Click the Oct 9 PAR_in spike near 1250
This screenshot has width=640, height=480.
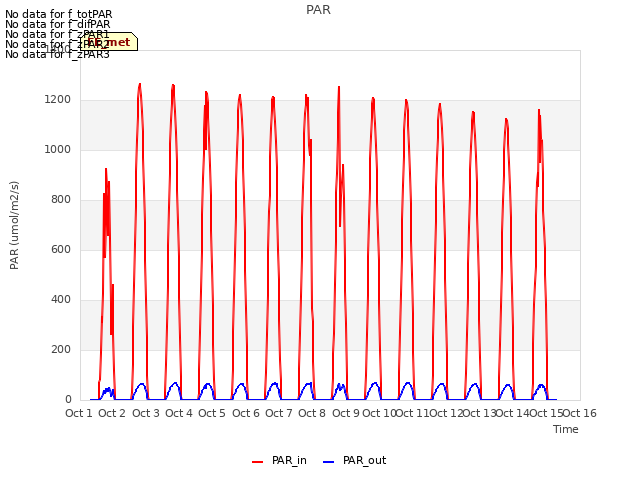click(339, 87)
